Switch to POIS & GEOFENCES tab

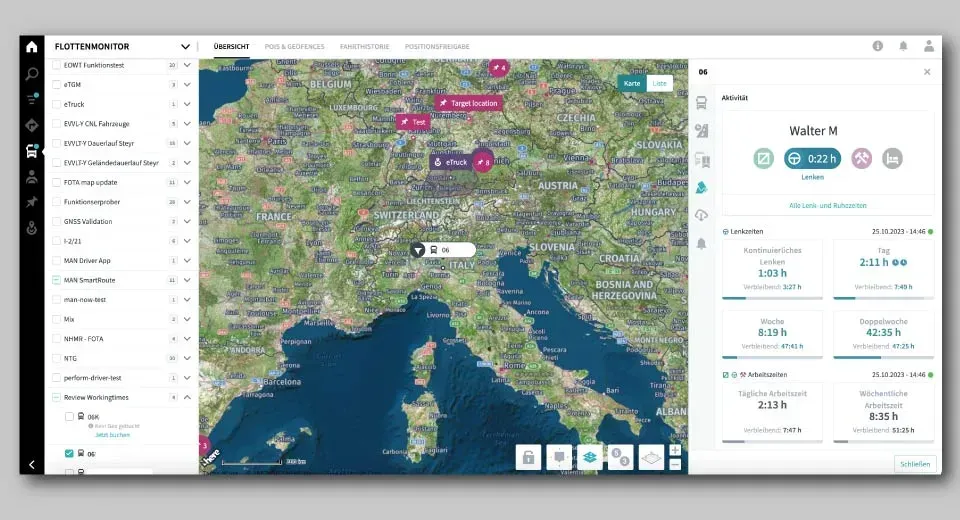click(294, 47)
